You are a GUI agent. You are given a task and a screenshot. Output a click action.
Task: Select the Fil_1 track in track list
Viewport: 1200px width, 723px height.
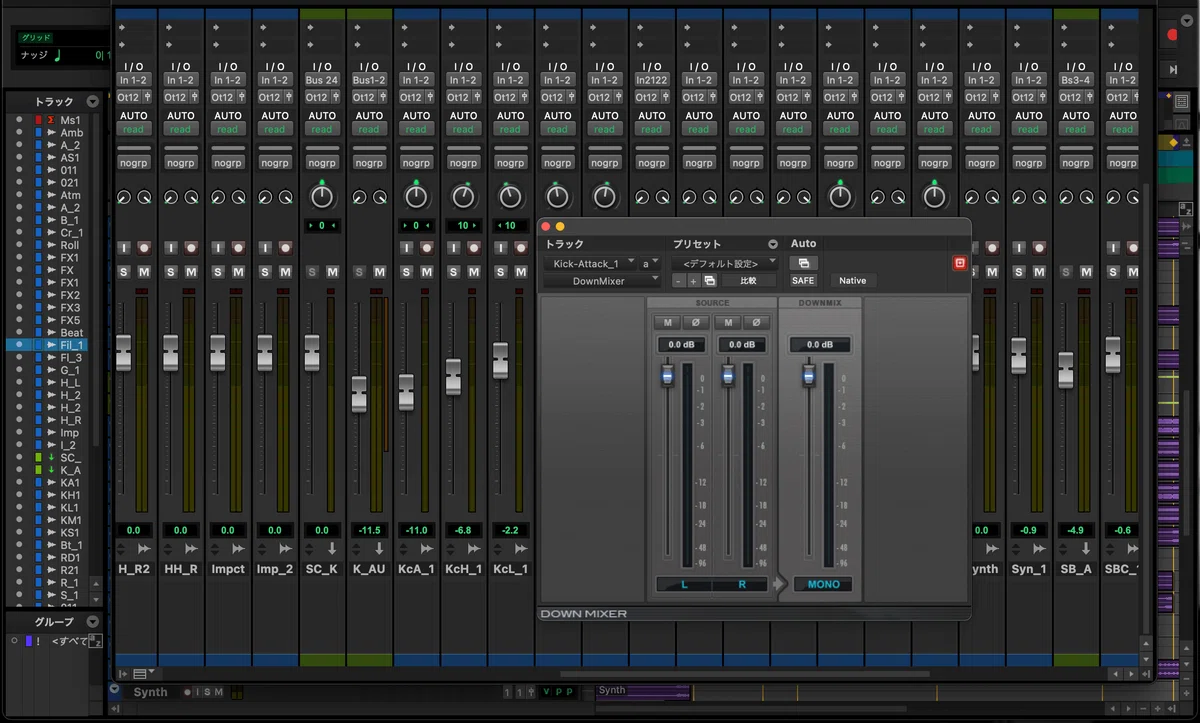tap(71, 345)
